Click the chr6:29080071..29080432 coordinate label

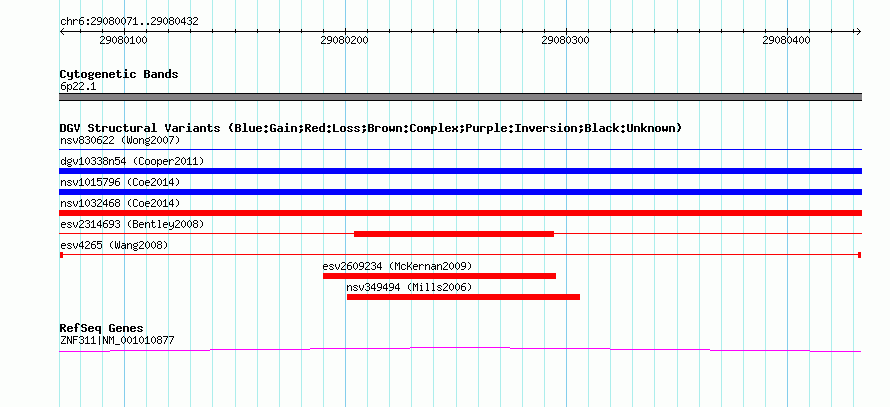pyautogui.click(x=129, y=21)
